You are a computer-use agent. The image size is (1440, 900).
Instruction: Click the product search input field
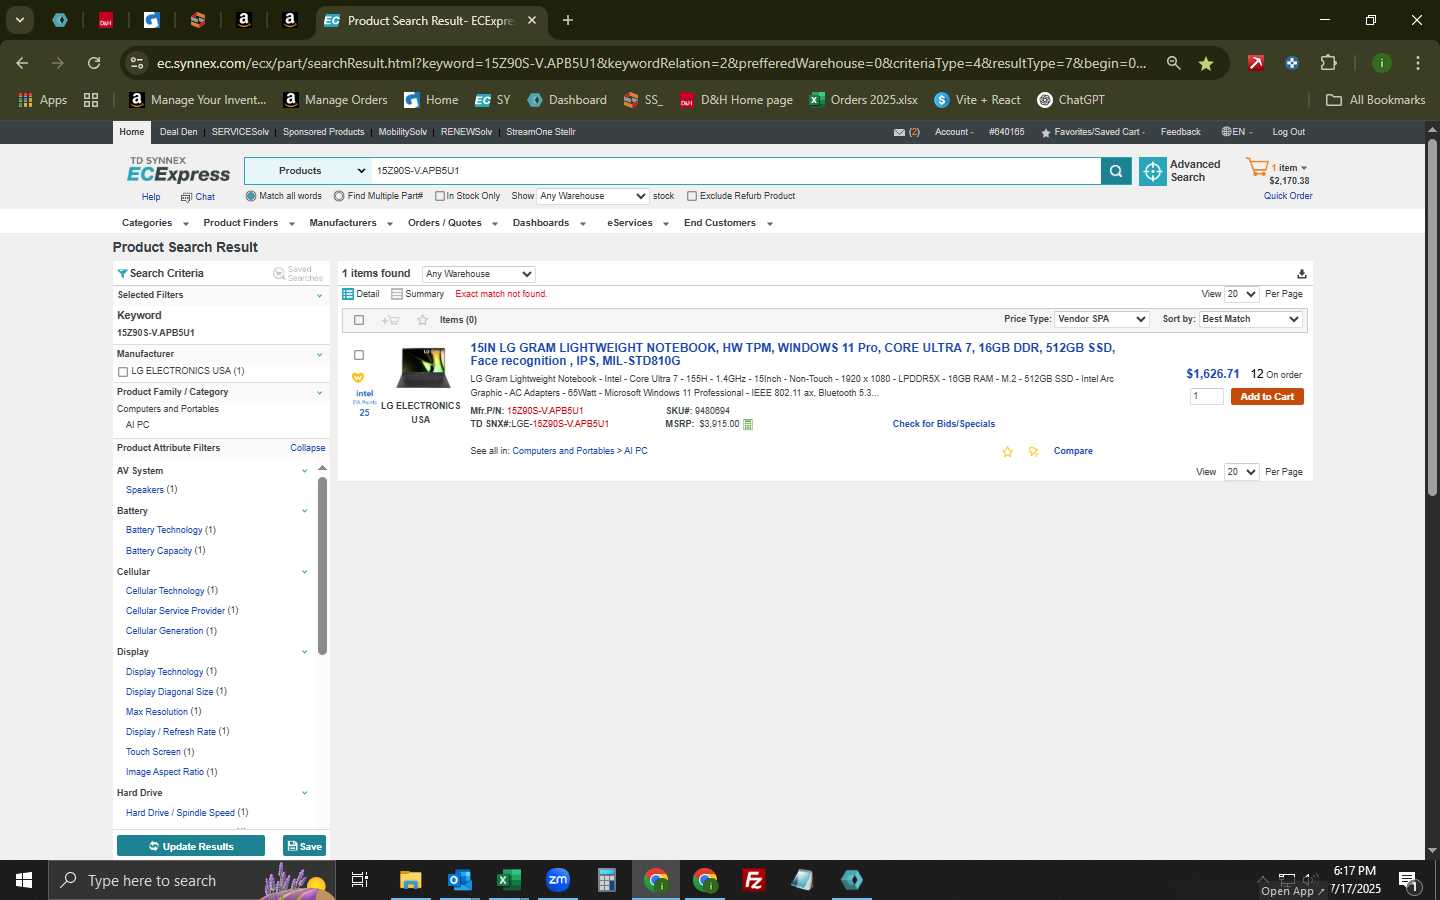tap(736, 171)
